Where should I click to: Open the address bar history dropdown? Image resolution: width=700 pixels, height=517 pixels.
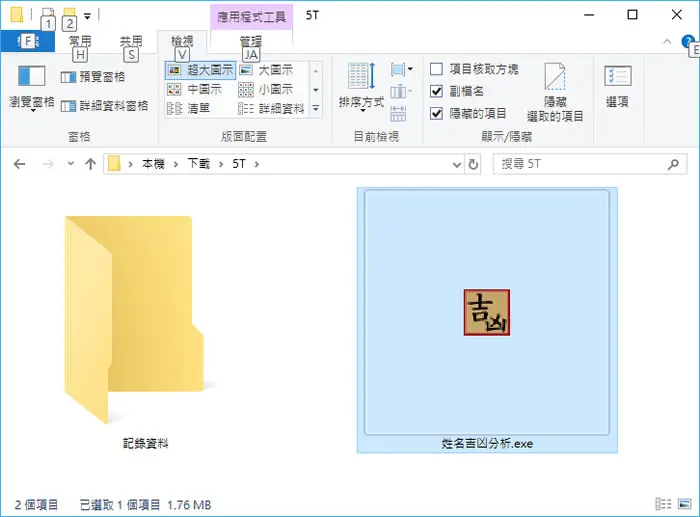pyautogui.click(x=456, y=164)
